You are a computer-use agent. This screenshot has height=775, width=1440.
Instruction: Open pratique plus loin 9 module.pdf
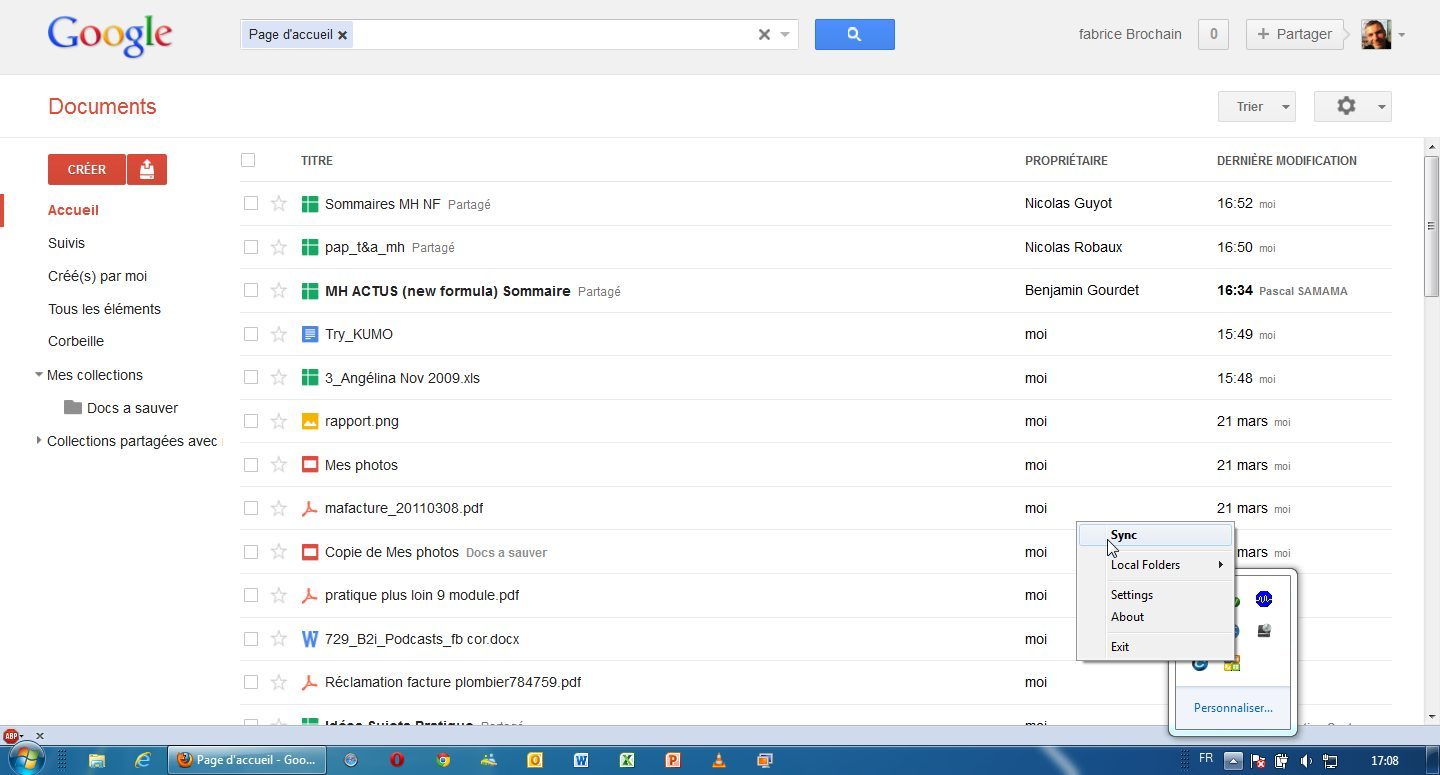(x=422, y=595)
